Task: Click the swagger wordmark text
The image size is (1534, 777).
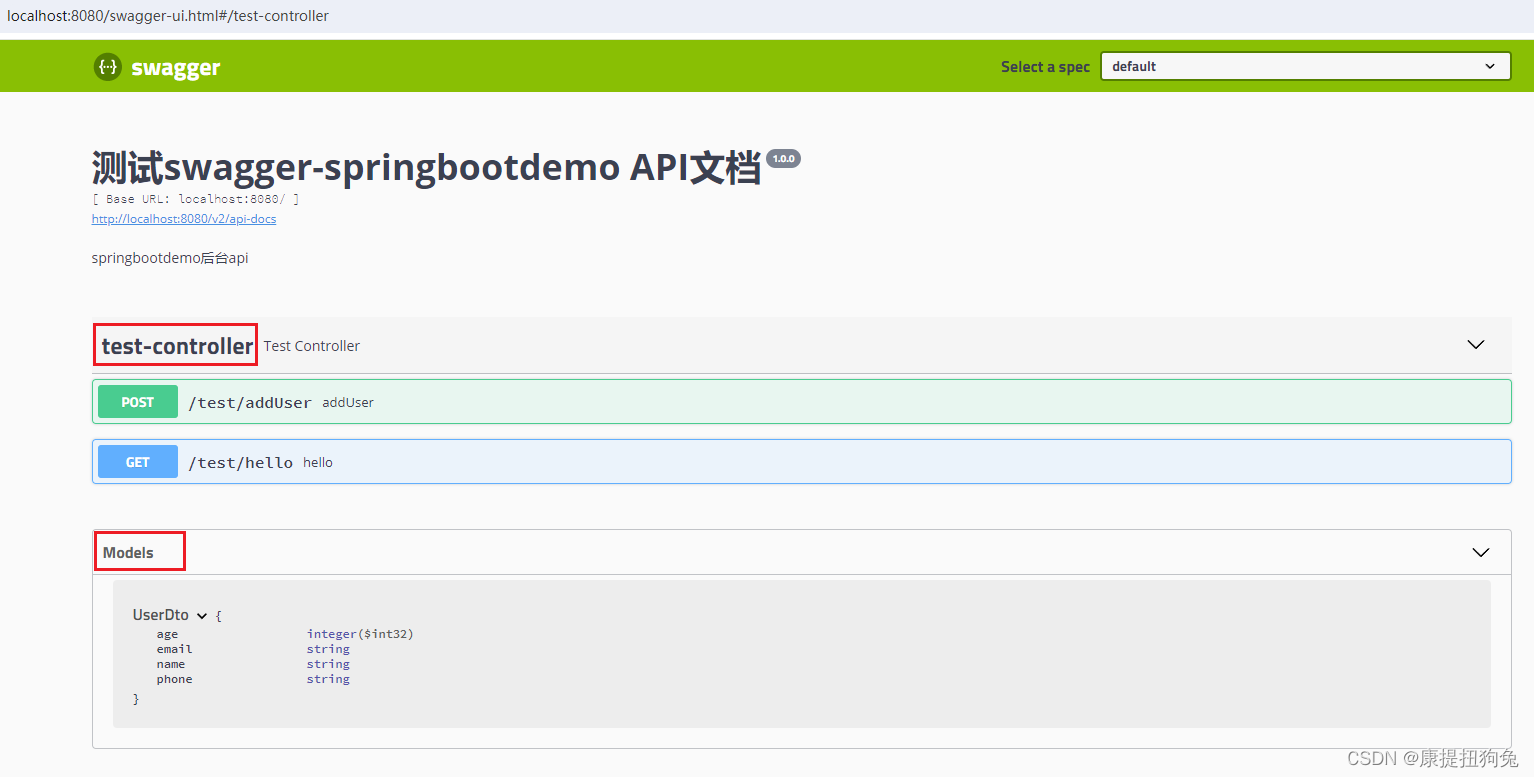Action: point(176,68)
